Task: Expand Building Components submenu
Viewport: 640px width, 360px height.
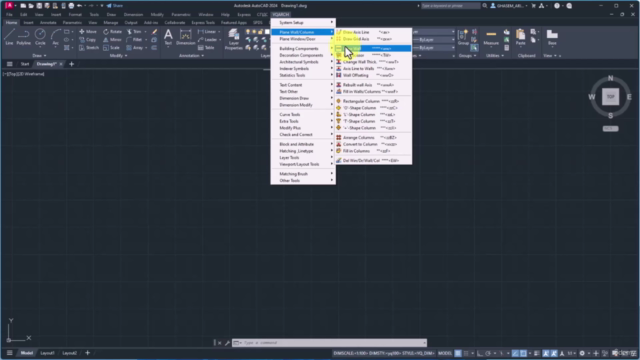Action: click(x=303, y=48)
